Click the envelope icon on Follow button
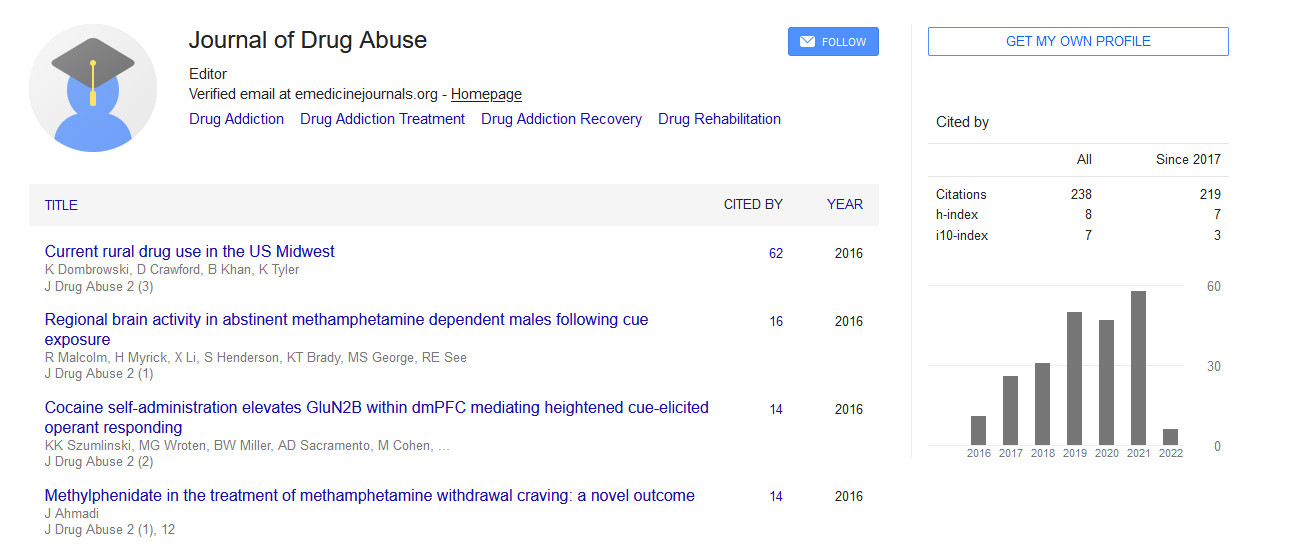 (x=807, y=42)
